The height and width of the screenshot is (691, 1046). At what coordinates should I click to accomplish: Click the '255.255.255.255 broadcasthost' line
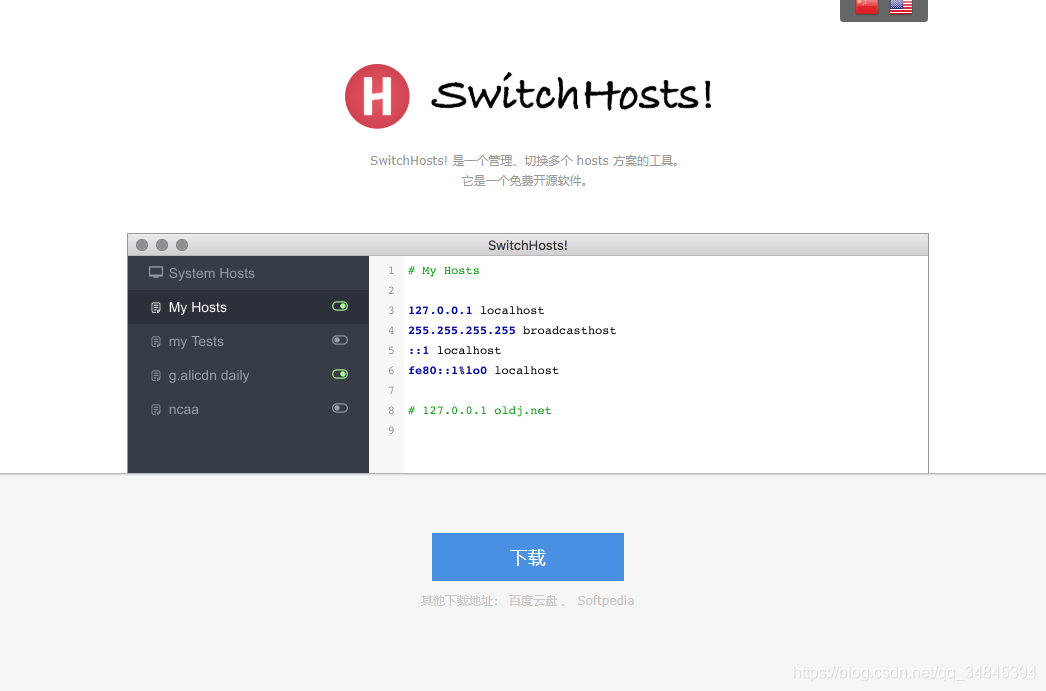click(x=512, y=330)
